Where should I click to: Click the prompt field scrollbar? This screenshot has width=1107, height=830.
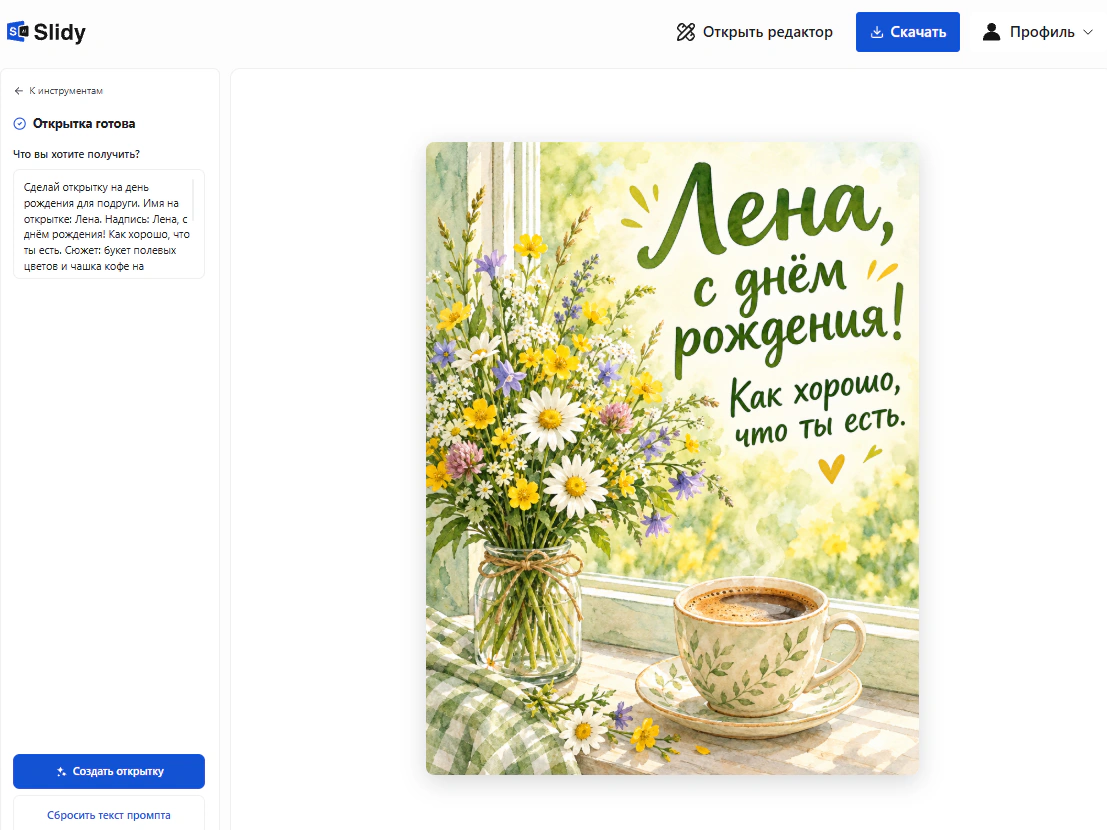tap(193, 201)
